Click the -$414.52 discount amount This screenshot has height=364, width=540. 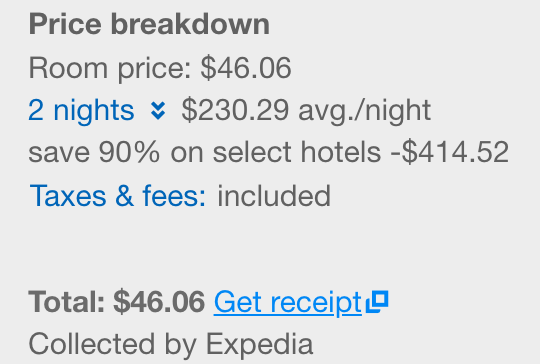tap(450, 152)
